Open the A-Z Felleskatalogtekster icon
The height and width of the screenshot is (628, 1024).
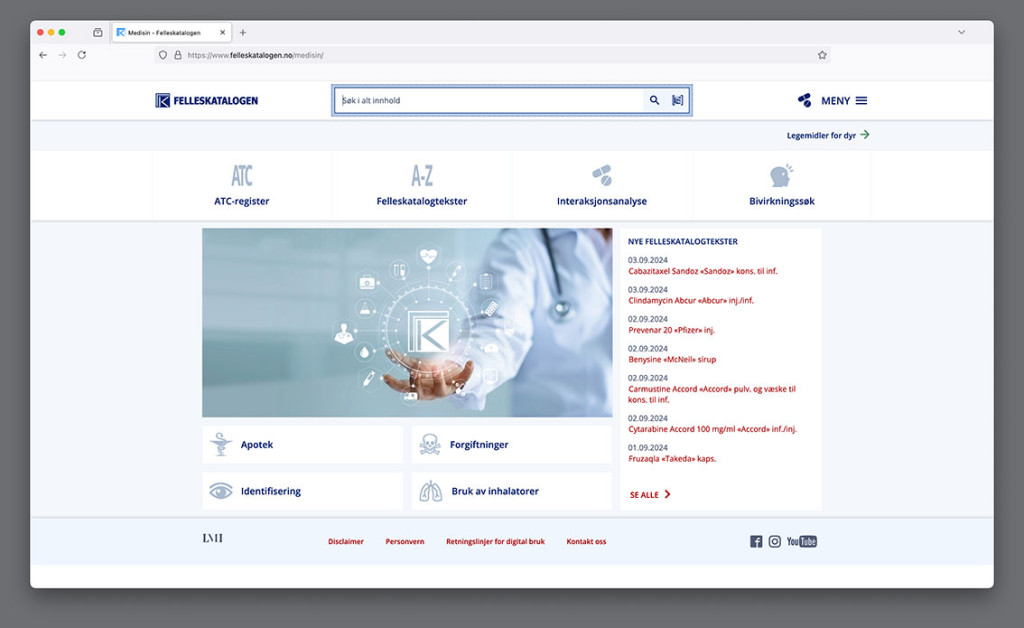click(x=422, y=177)
